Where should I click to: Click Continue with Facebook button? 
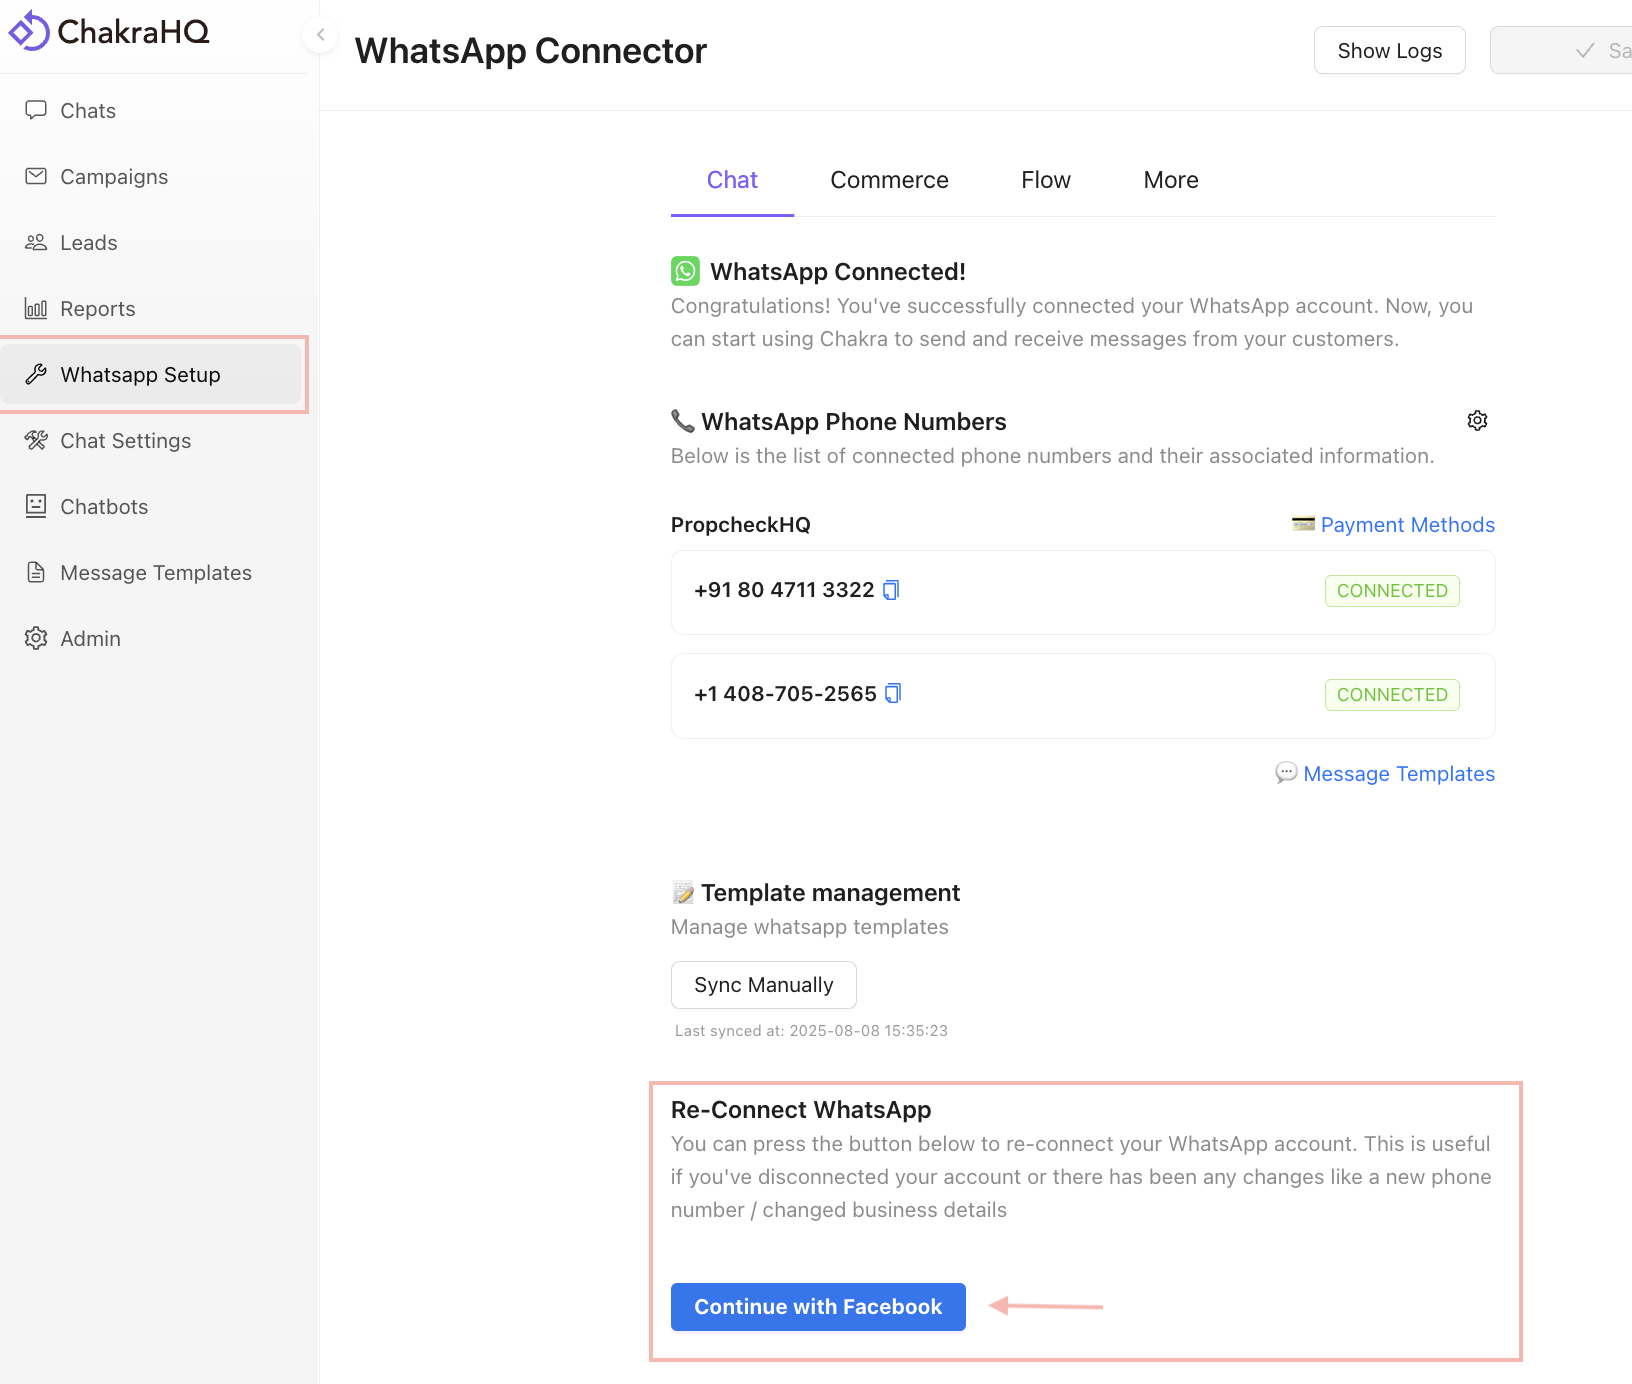(x=818, y=1307)
